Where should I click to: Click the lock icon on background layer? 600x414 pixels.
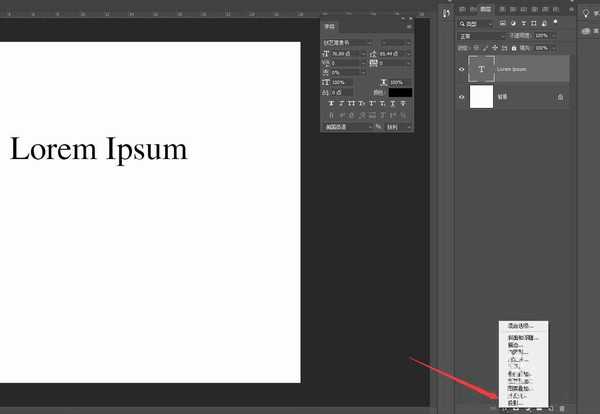[560, 97]
